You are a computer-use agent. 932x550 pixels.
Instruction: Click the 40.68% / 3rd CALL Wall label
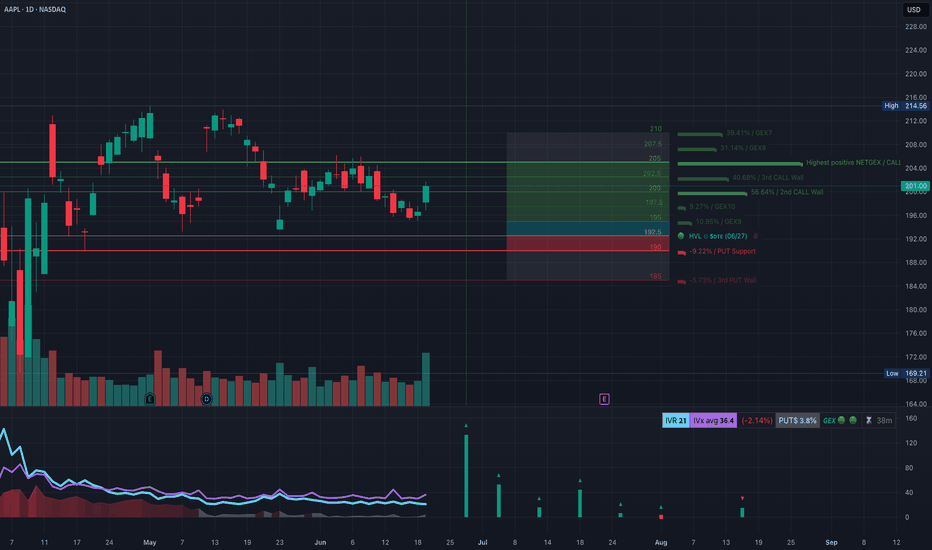768,177
